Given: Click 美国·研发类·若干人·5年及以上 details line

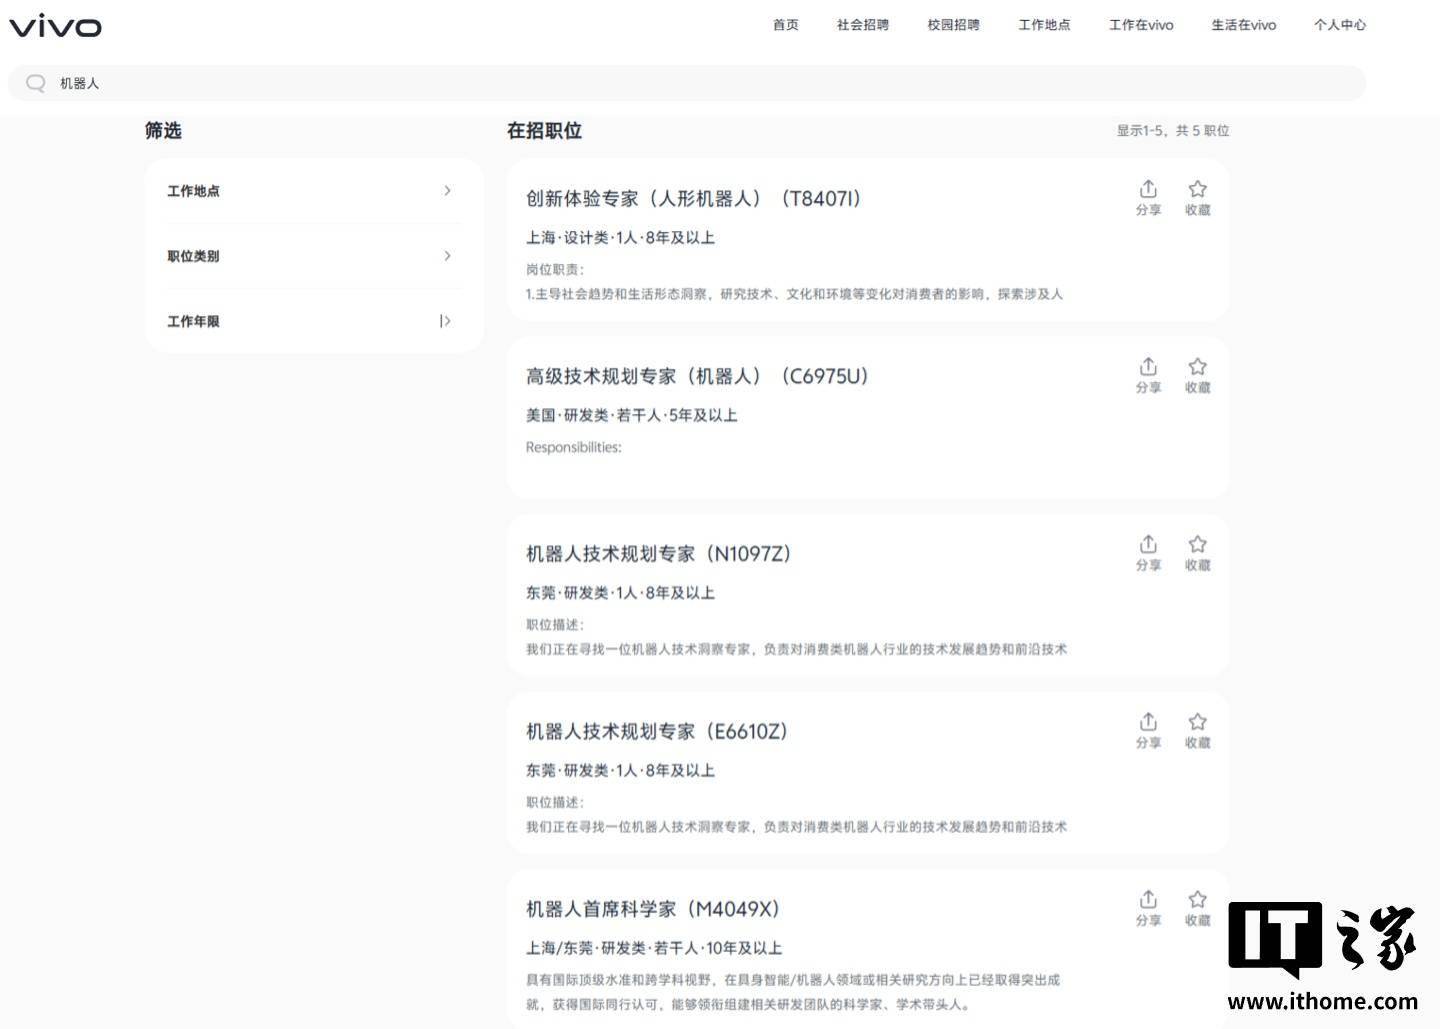Looking at the screenshot, I should point(631,415).
